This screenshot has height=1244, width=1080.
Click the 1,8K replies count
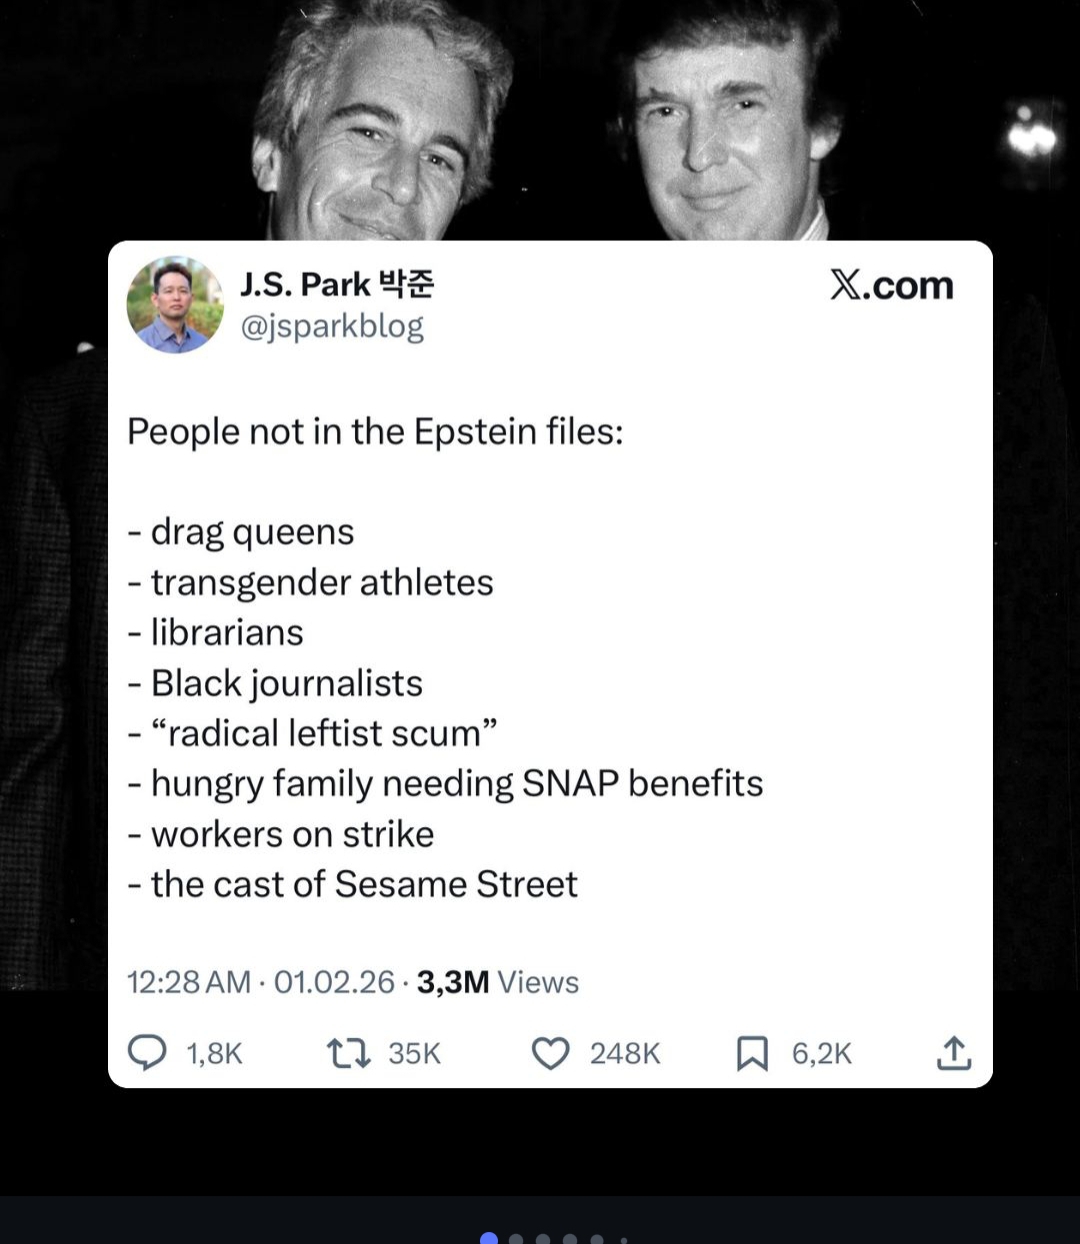[x=214, y=1054]
